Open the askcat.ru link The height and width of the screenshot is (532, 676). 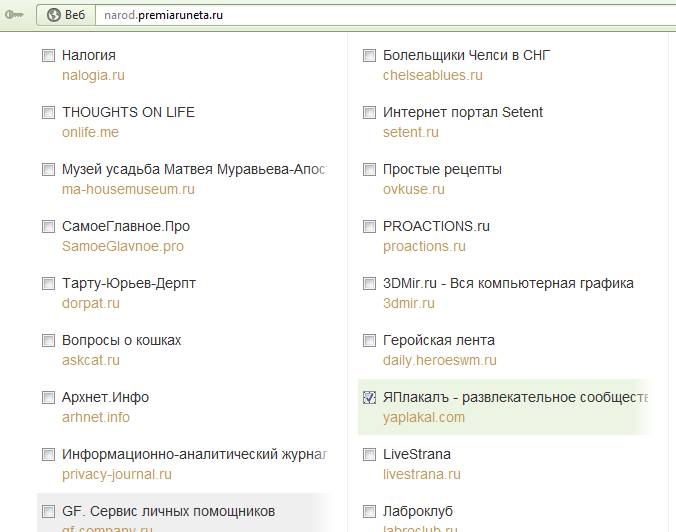coord(91,360)
